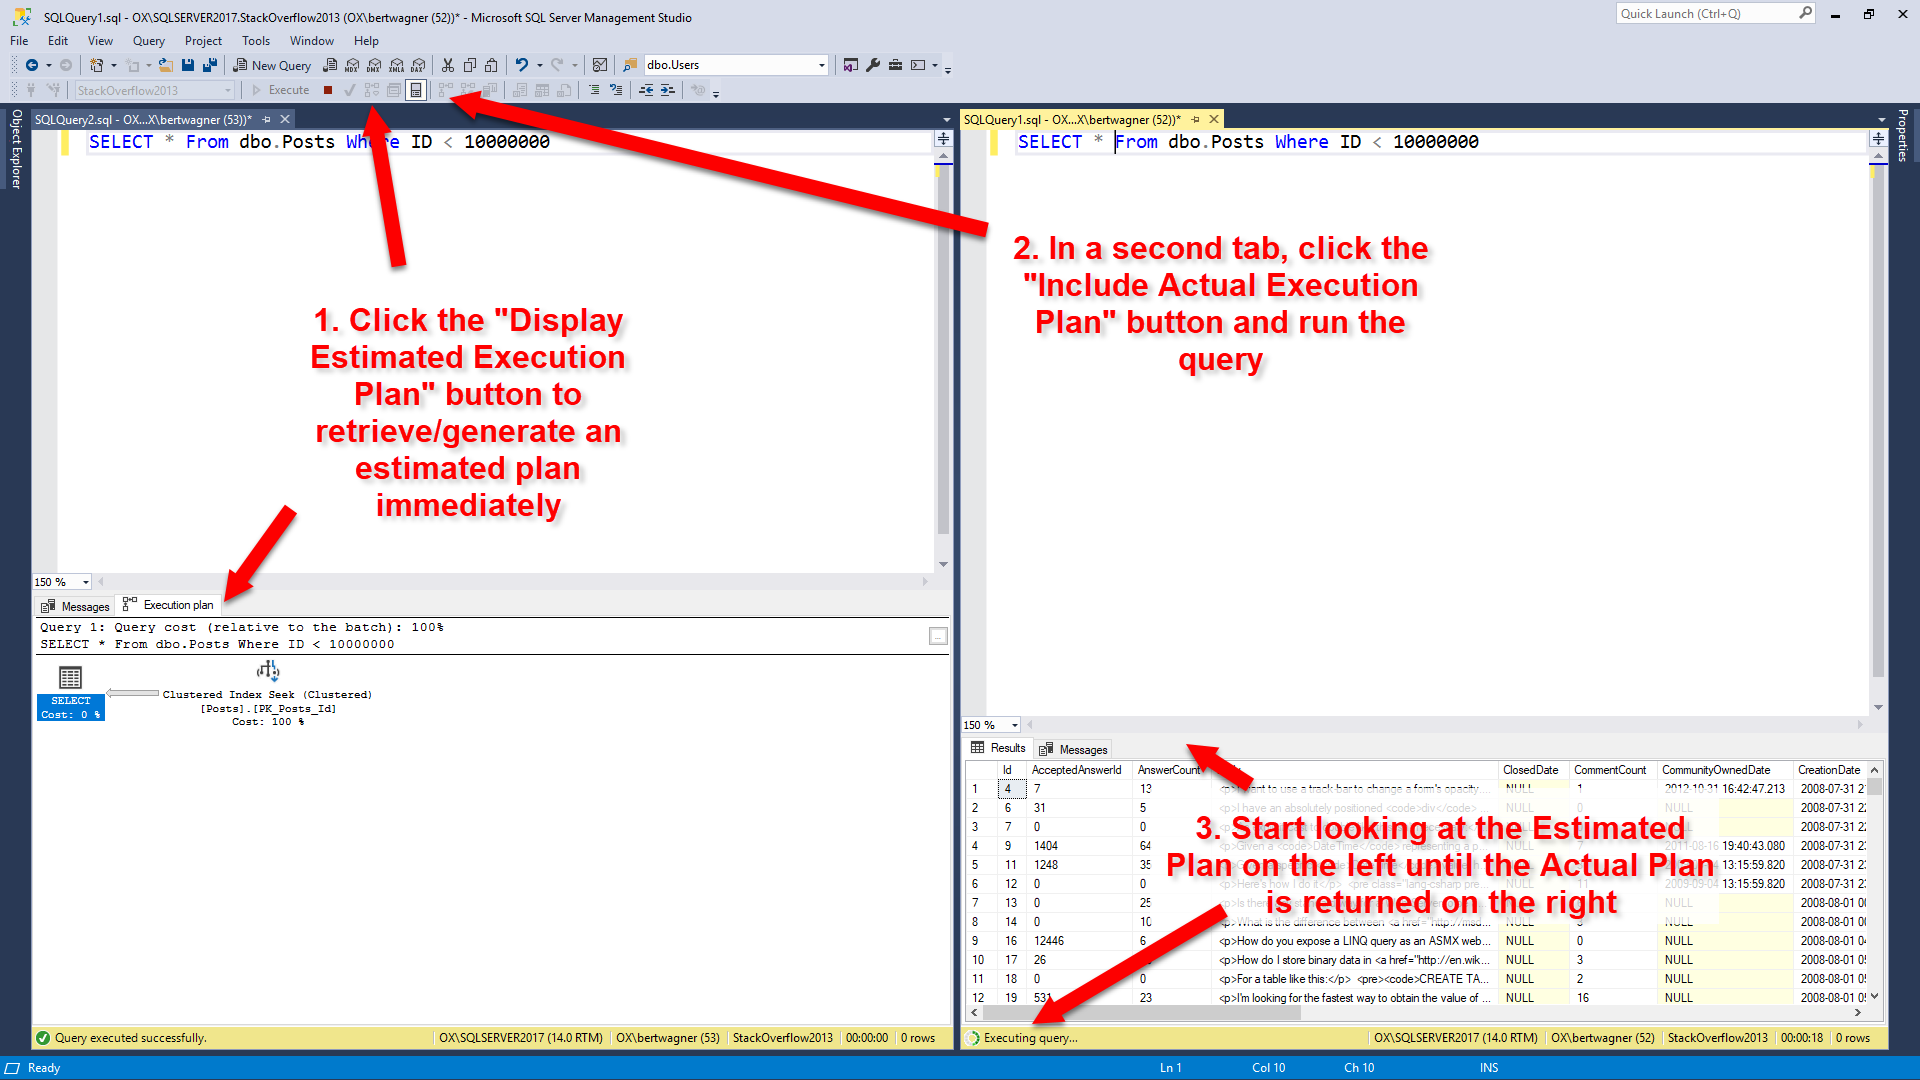Click the Save All icon

[210, 65]
